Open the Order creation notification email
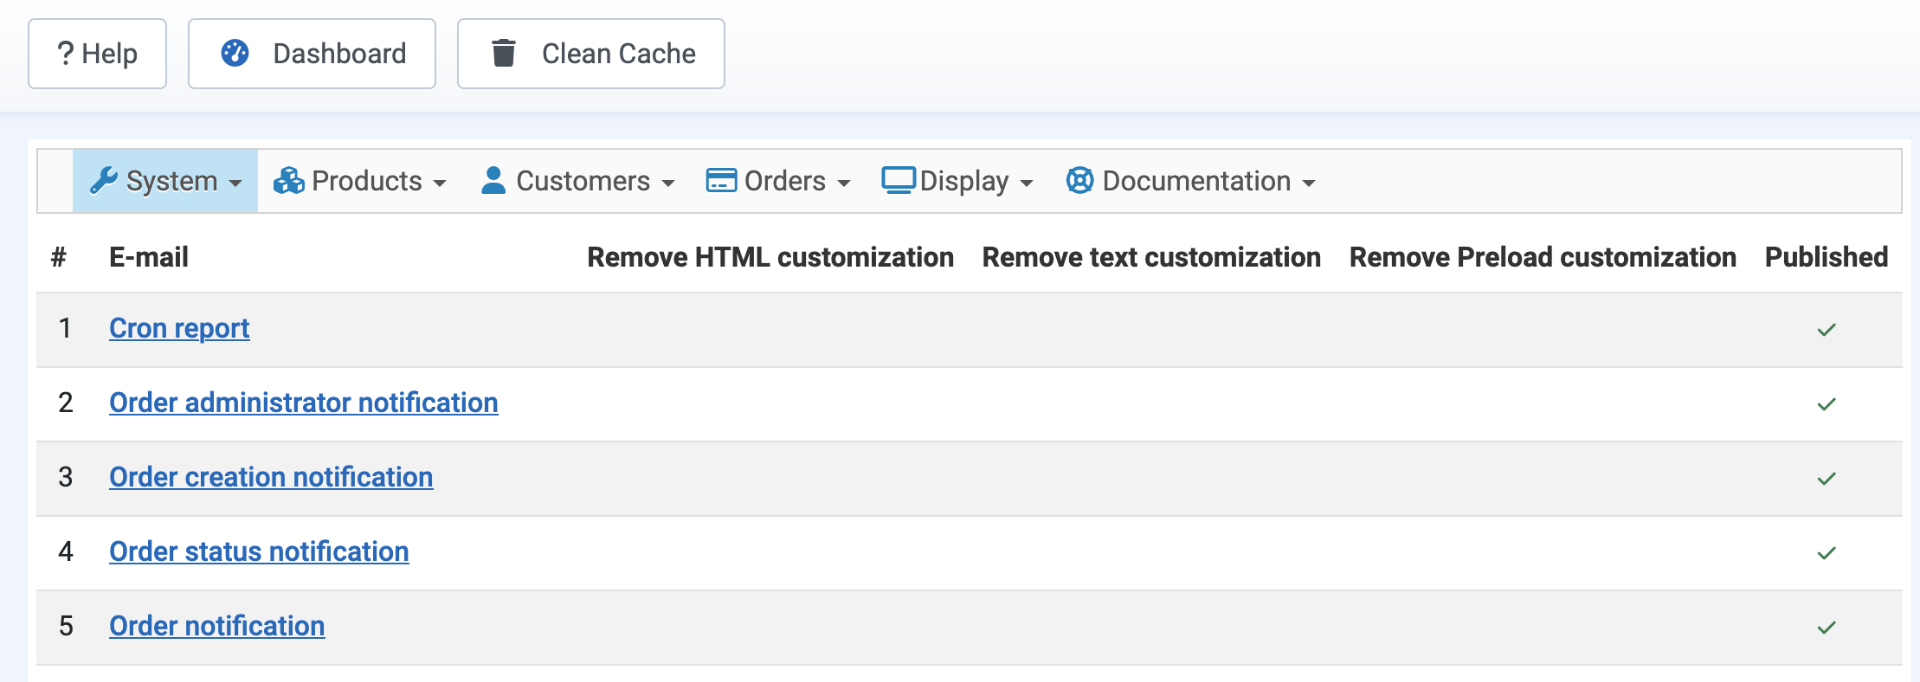The height and width of the screenshot is (682, 1920). pyautogui.click(x=271, y=477)
